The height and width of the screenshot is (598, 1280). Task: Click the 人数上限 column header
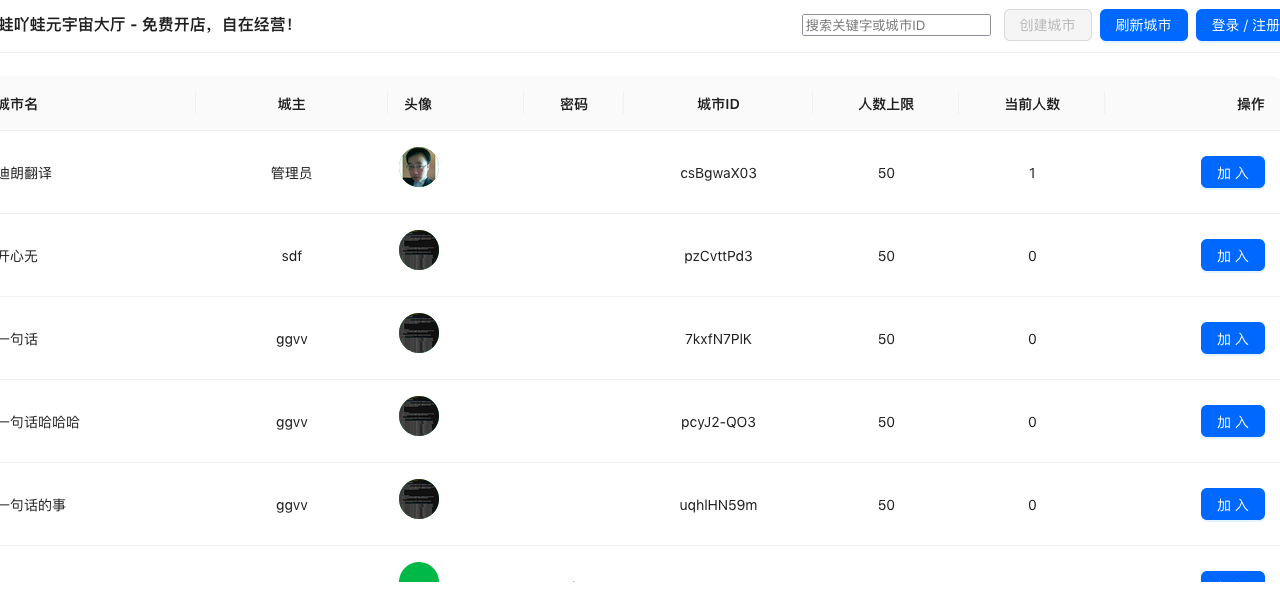pyautogui.click(x=886, y=104)
